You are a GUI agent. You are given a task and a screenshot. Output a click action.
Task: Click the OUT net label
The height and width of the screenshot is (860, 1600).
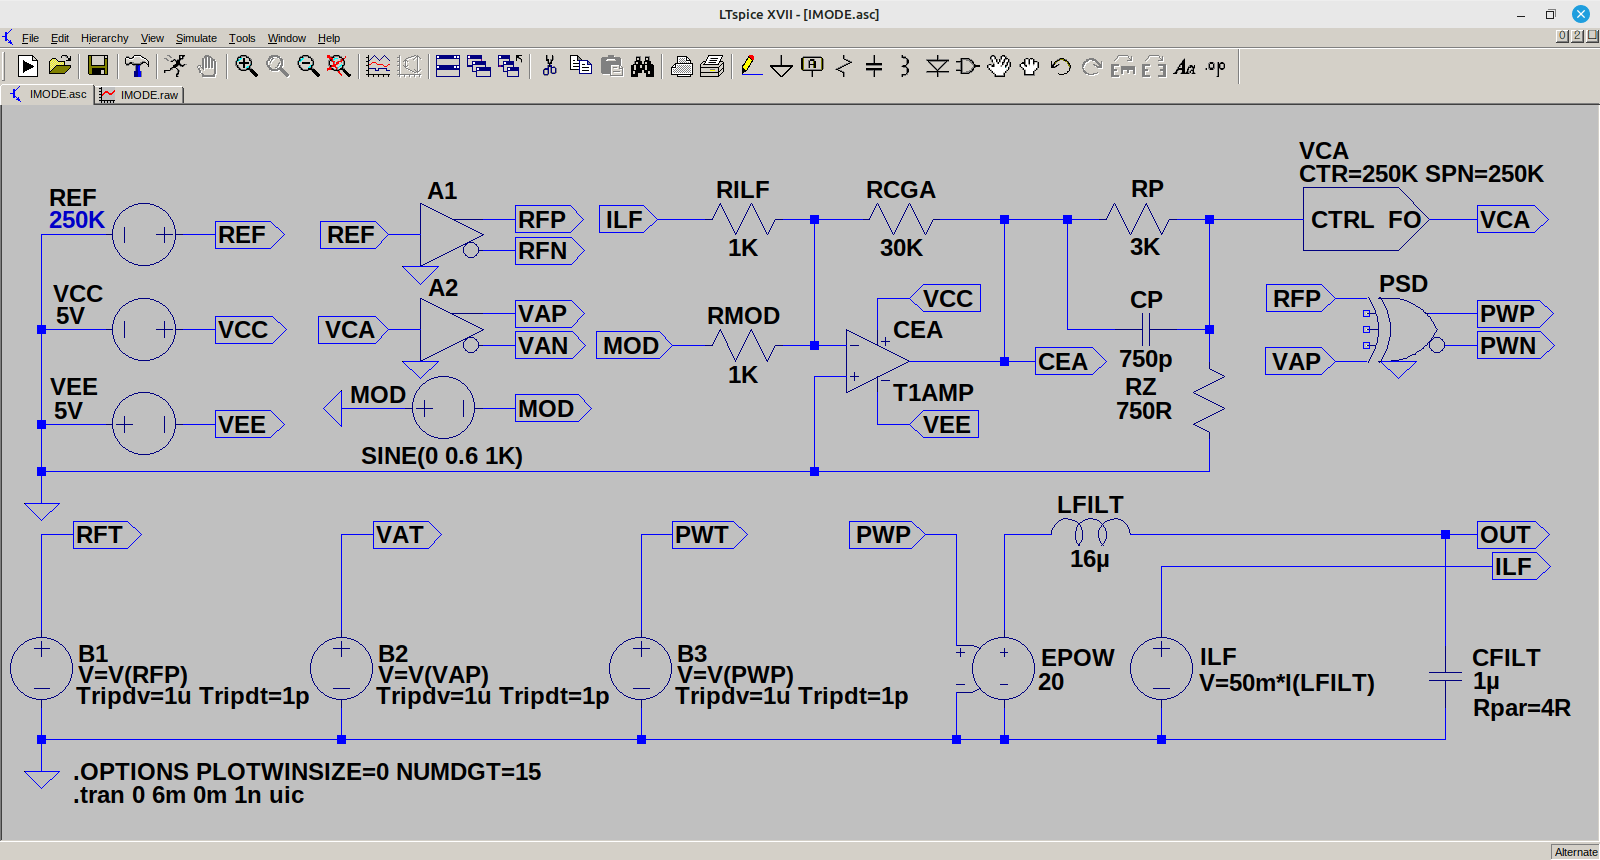[1513, 535]
